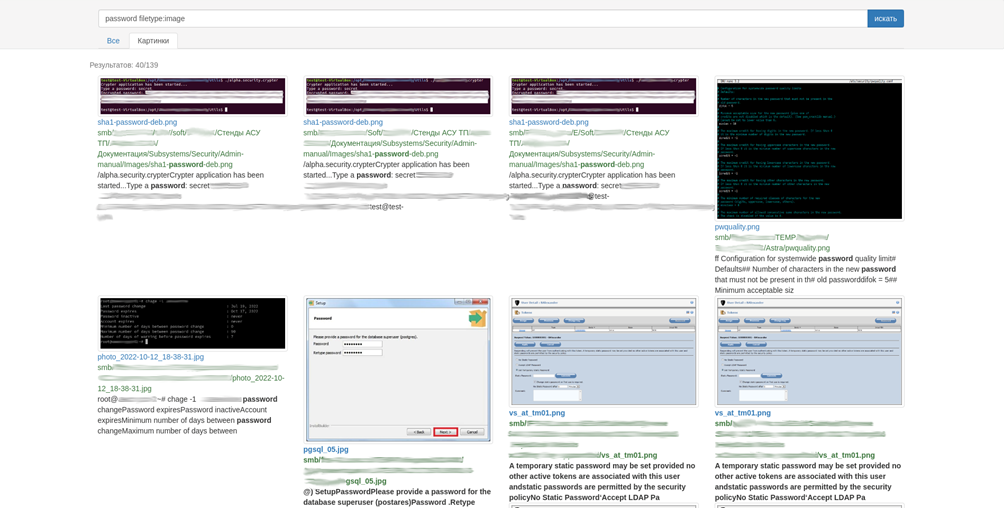Image resolution: width=1004 pixels, height=508 pixels.
Task: Switch to the "Все" results tab
Action: (113, 41)
